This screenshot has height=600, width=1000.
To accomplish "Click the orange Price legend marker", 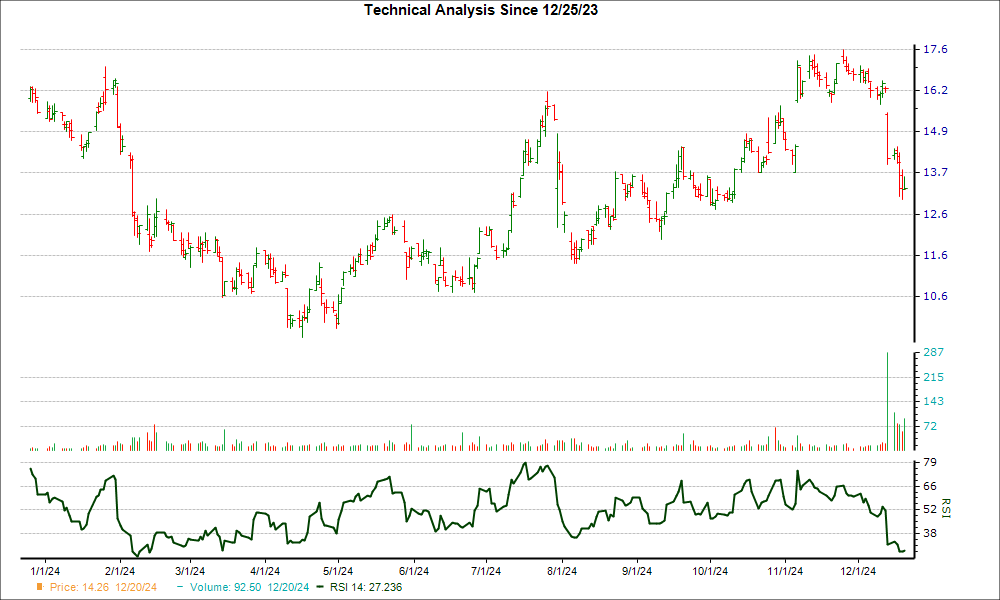I will tap(40, 587).
